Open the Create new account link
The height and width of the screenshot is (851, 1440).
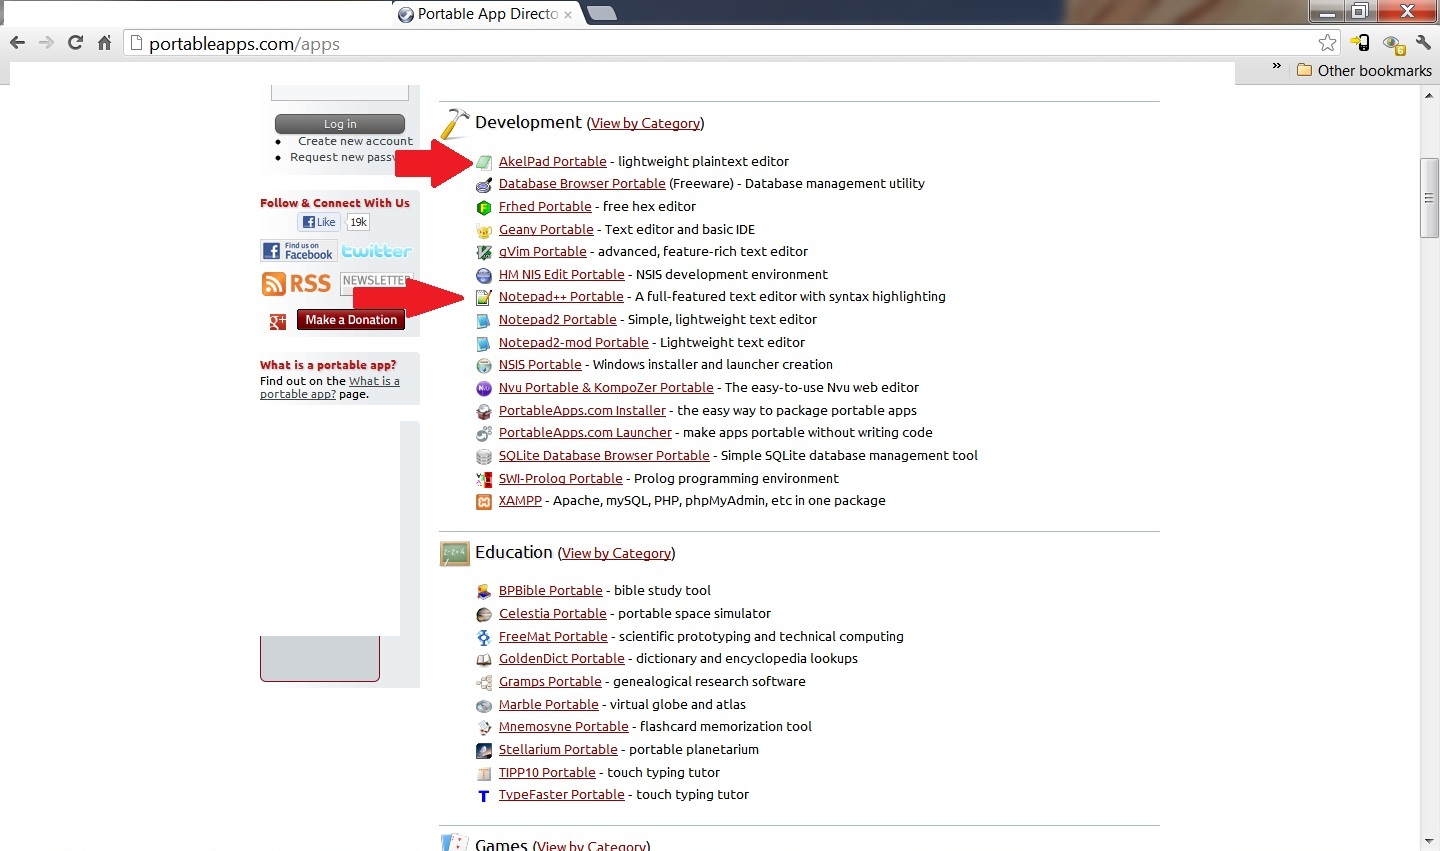(355, 142)
